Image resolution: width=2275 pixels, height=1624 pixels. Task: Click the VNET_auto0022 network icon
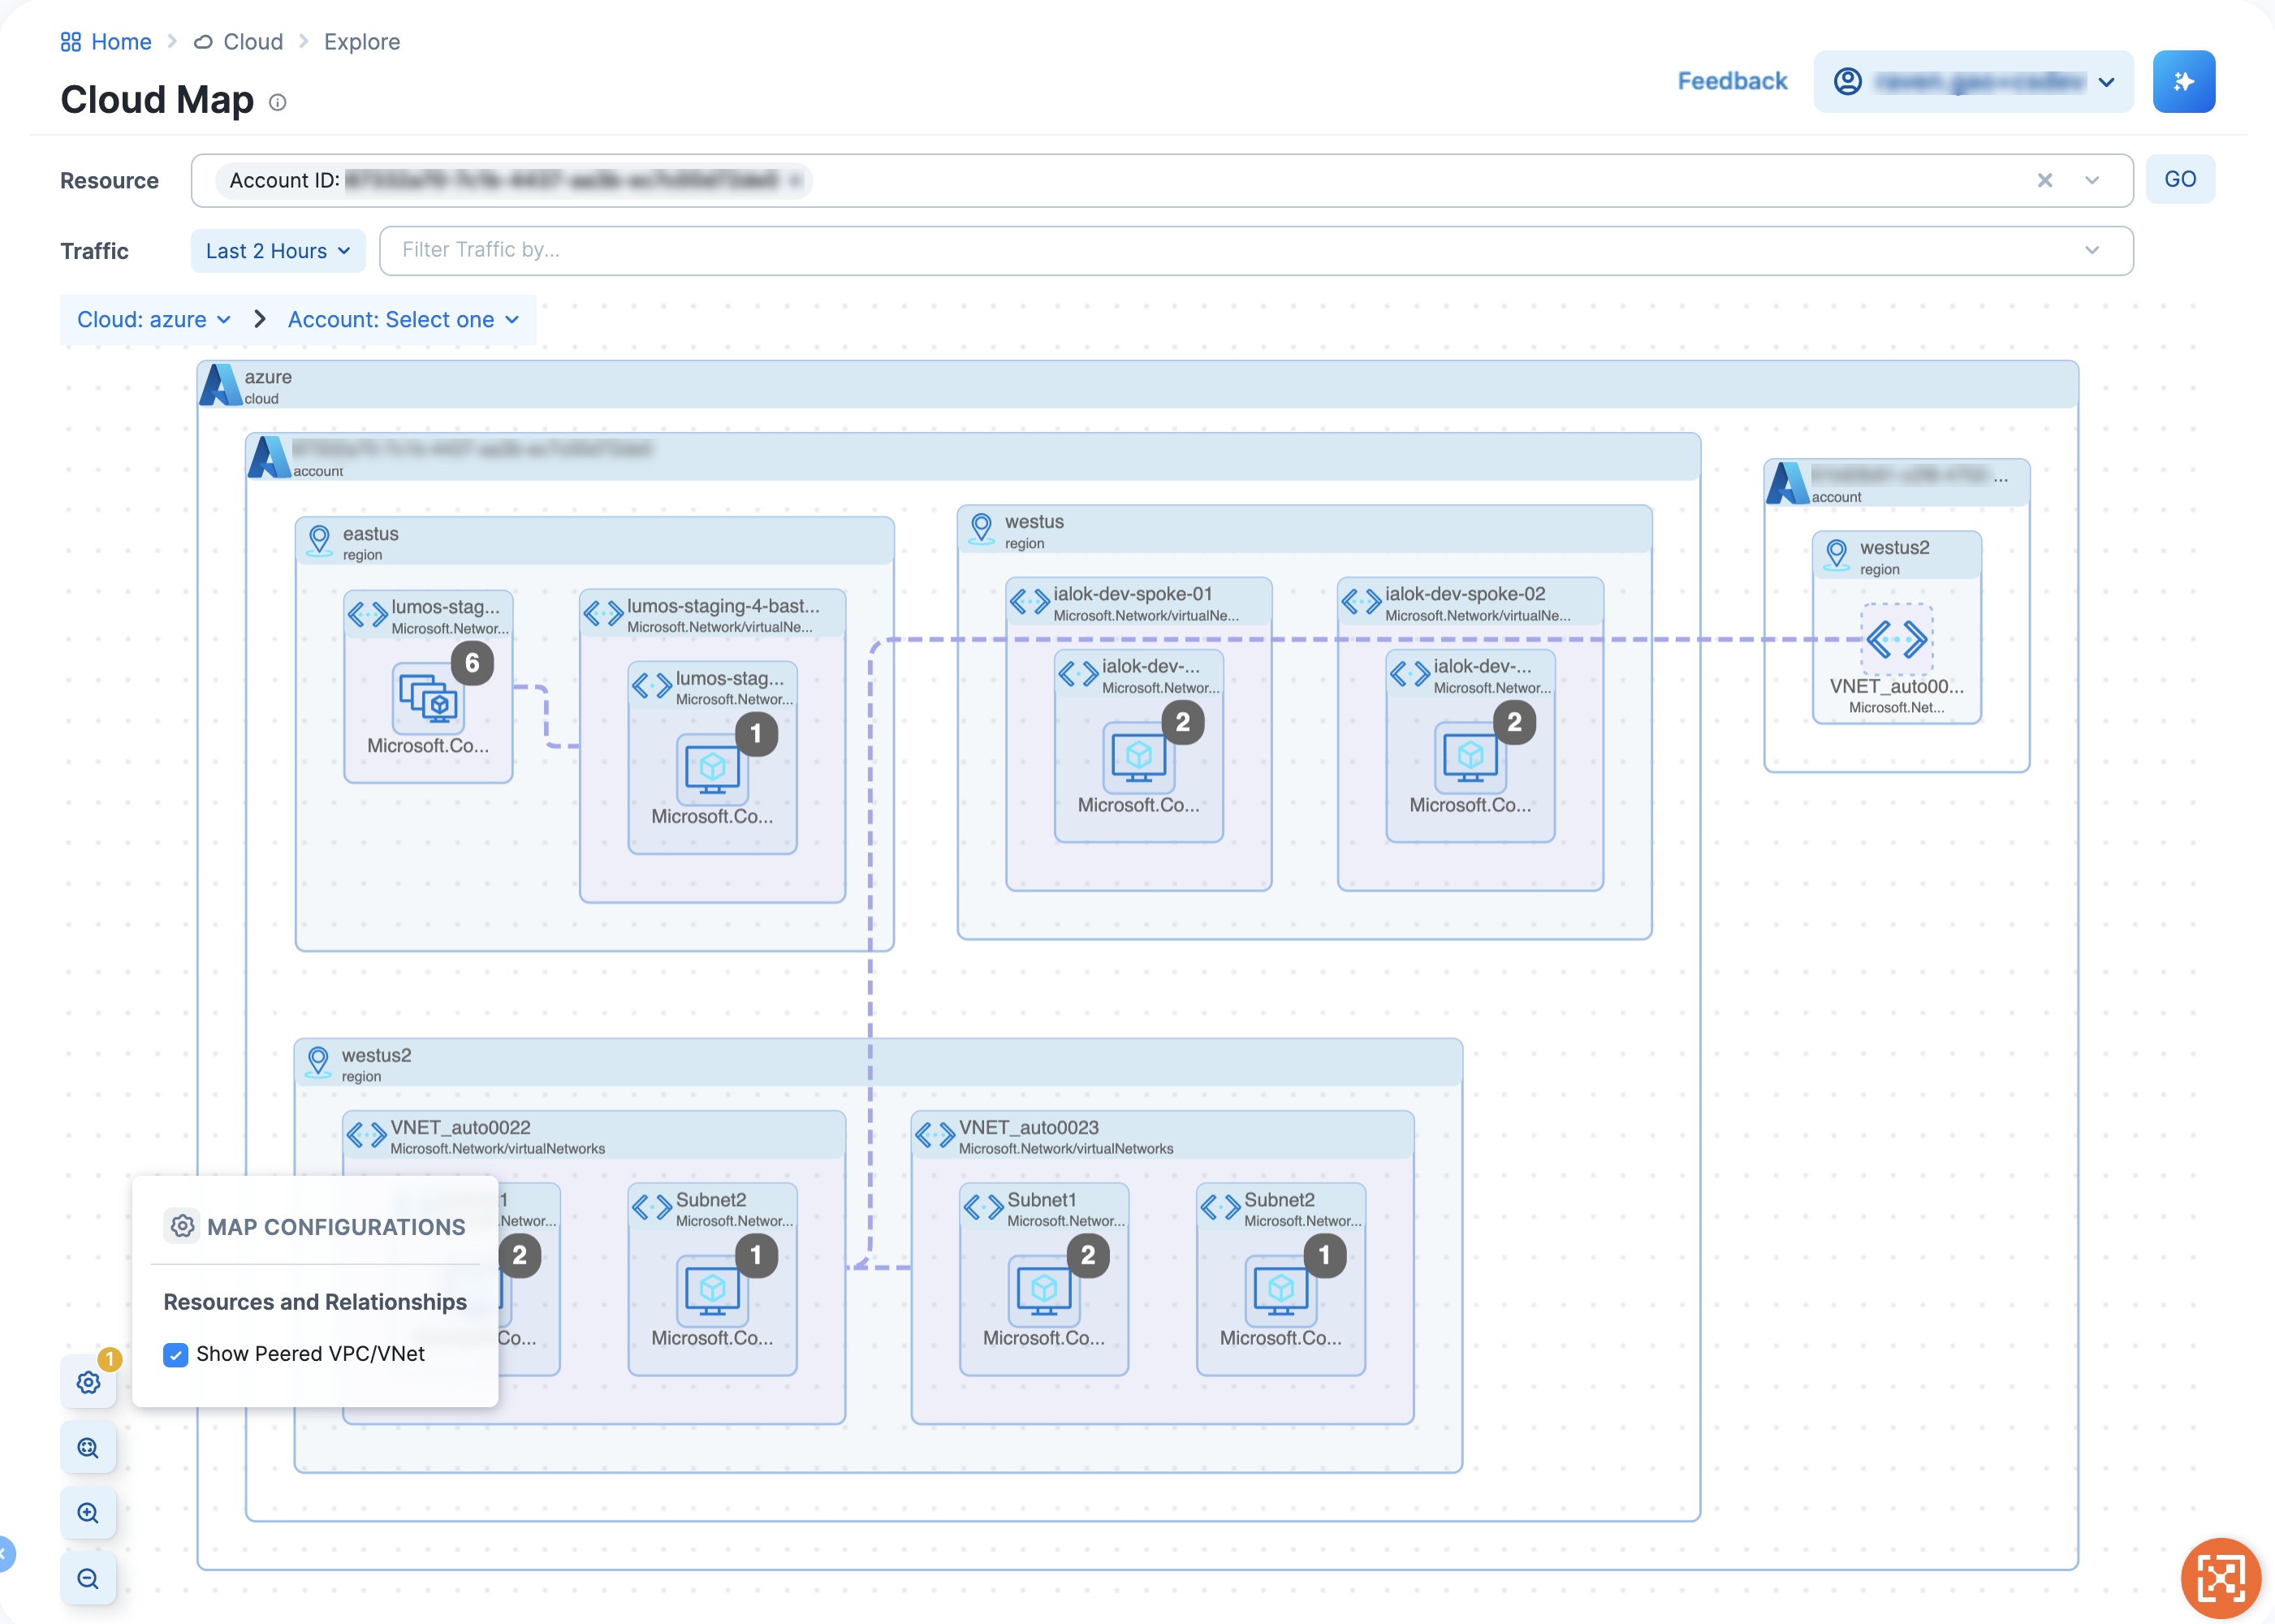(x=366, y=1135)
